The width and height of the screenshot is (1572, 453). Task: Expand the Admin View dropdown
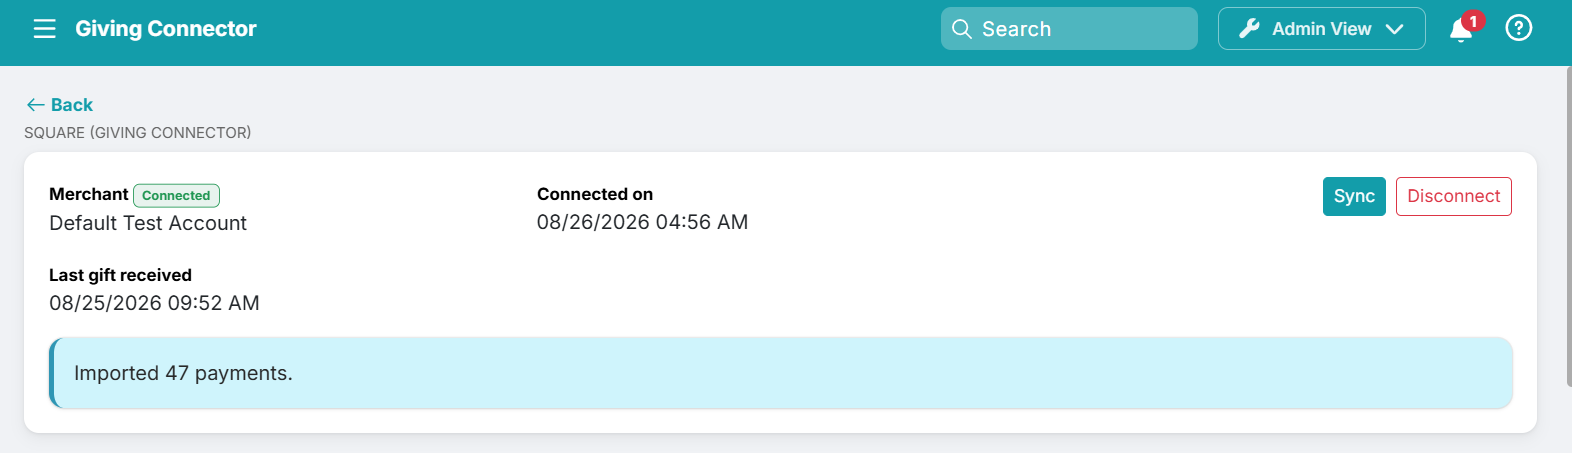click(x=1321, y=29)
